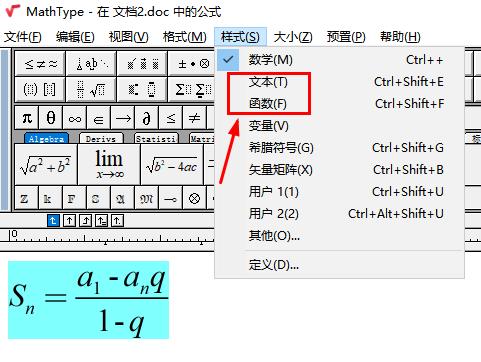Close the open 样式(S) menu
The image size is (481, 362).
click(x=240, y=37)
